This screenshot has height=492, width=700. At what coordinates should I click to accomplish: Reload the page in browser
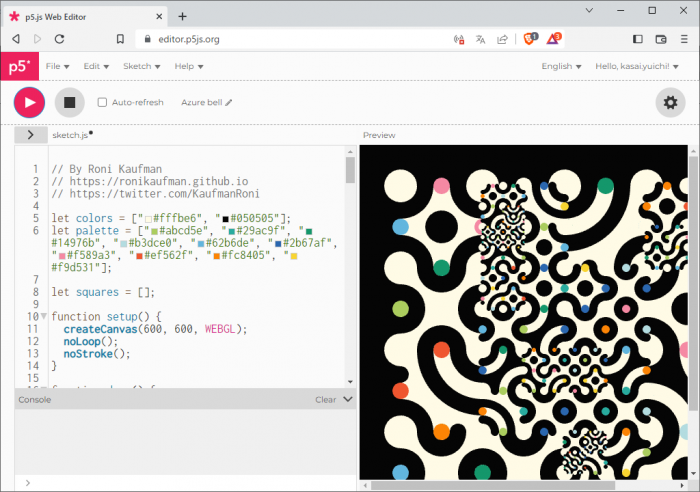pyautogui.click(x=60, y=39)
